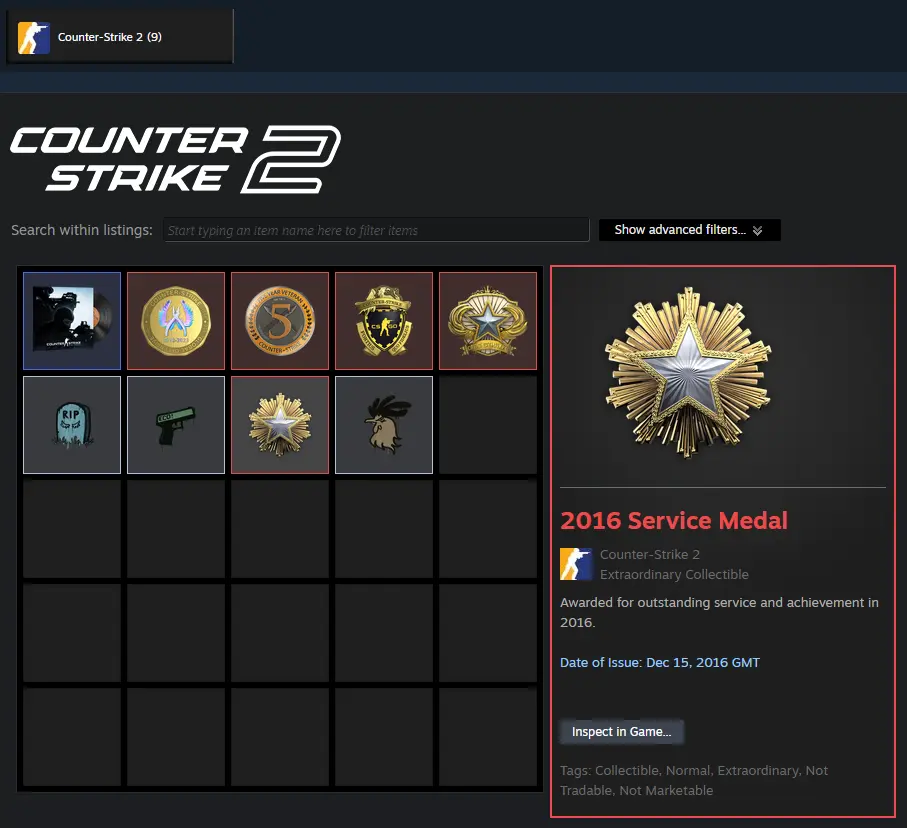Open the Counter-Strike 2 (9) inventory tab
The width and height of the screenshot is (907, 828).
[120, 36]
